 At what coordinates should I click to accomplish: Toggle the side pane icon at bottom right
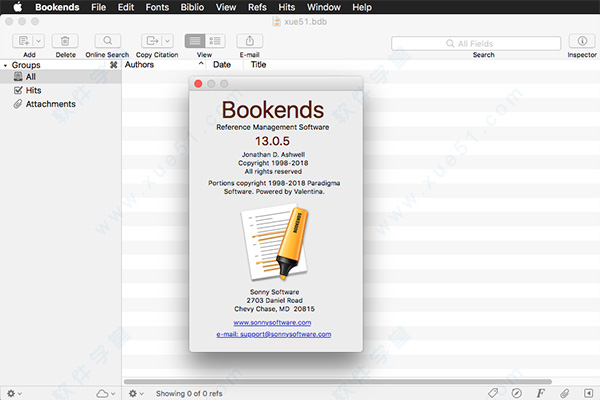[x=588, y=393]
